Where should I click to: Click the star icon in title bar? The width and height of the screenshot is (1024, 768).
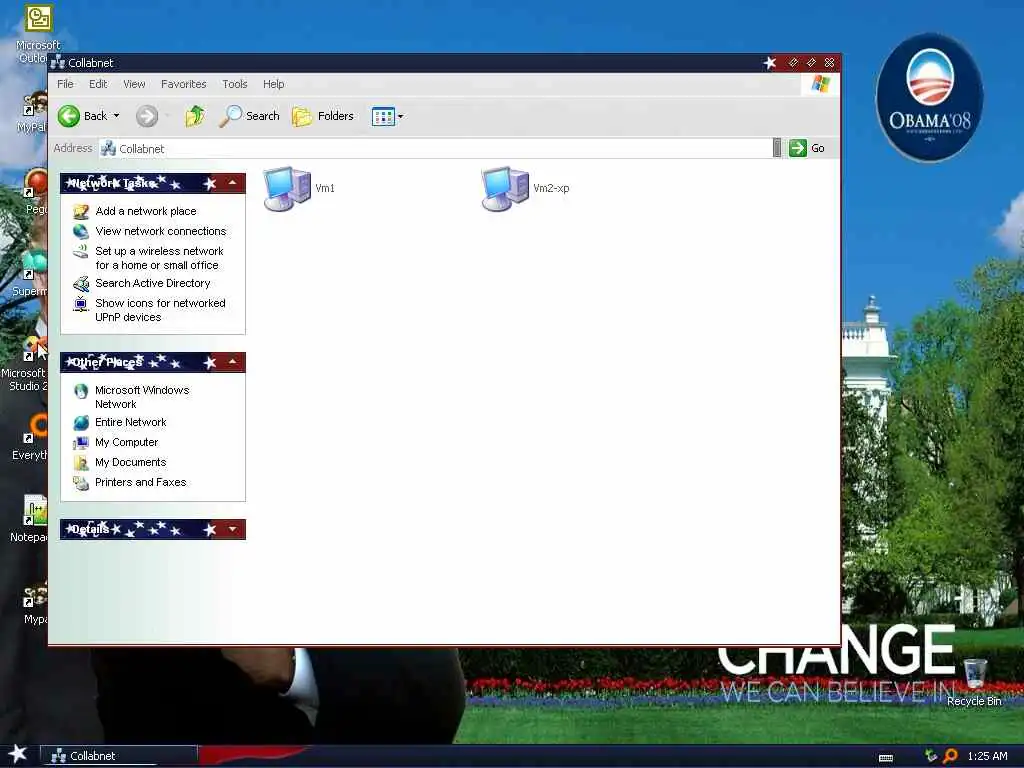771,63
